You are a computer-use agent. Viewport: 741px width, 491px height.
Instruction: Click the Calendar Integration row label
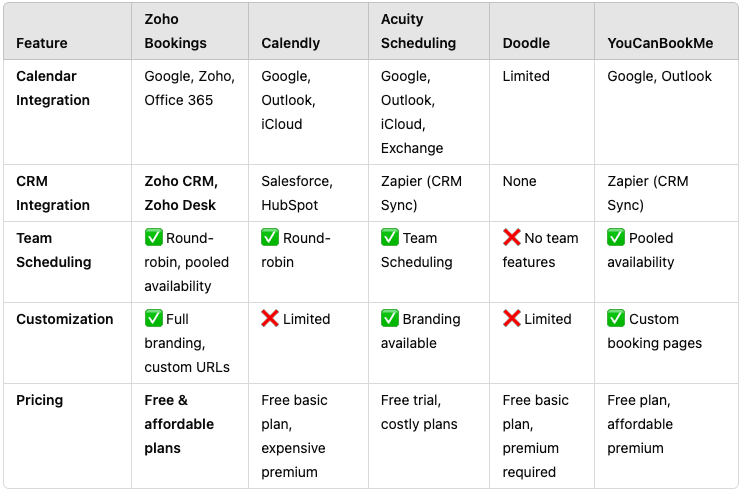(53, 88)
